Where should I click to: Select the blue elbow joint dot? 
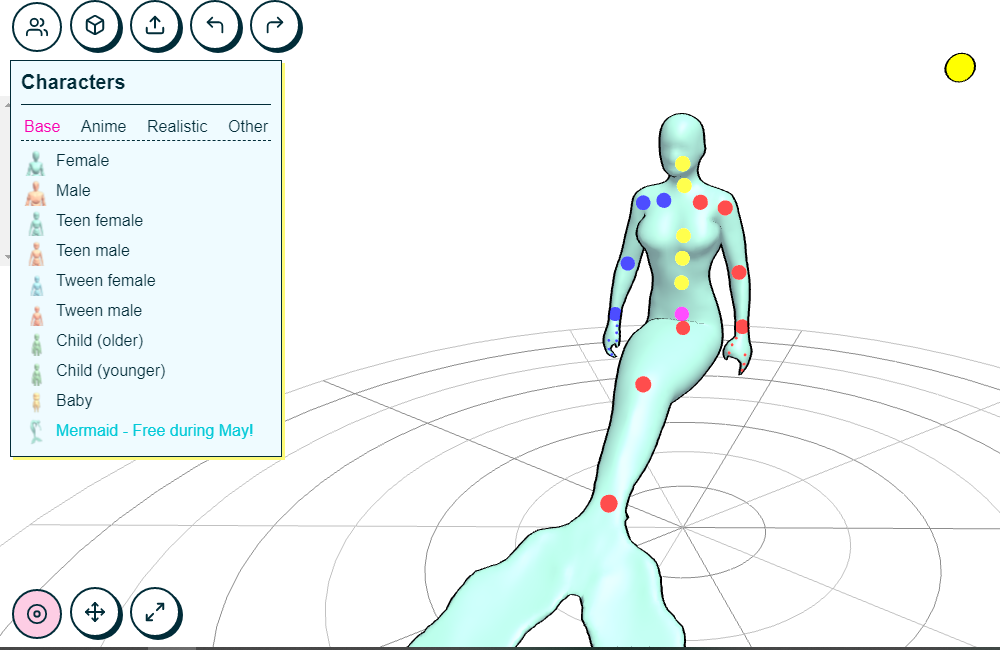click(x=628, y=263)
